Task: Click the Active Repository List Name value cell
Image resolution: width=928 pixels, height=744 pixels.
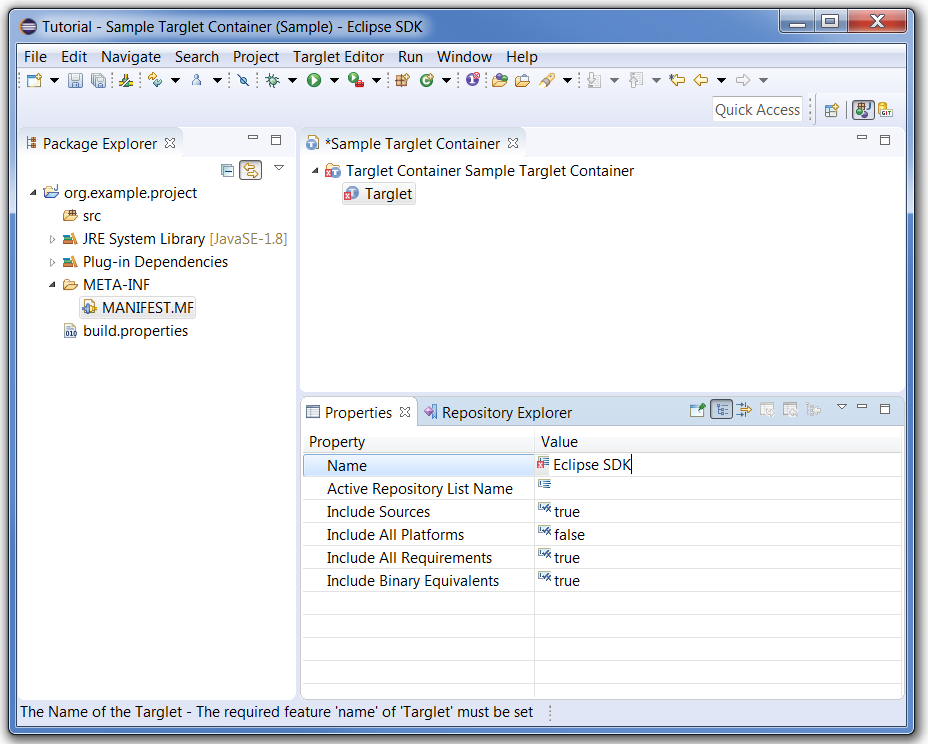Action: pos(718,488)
